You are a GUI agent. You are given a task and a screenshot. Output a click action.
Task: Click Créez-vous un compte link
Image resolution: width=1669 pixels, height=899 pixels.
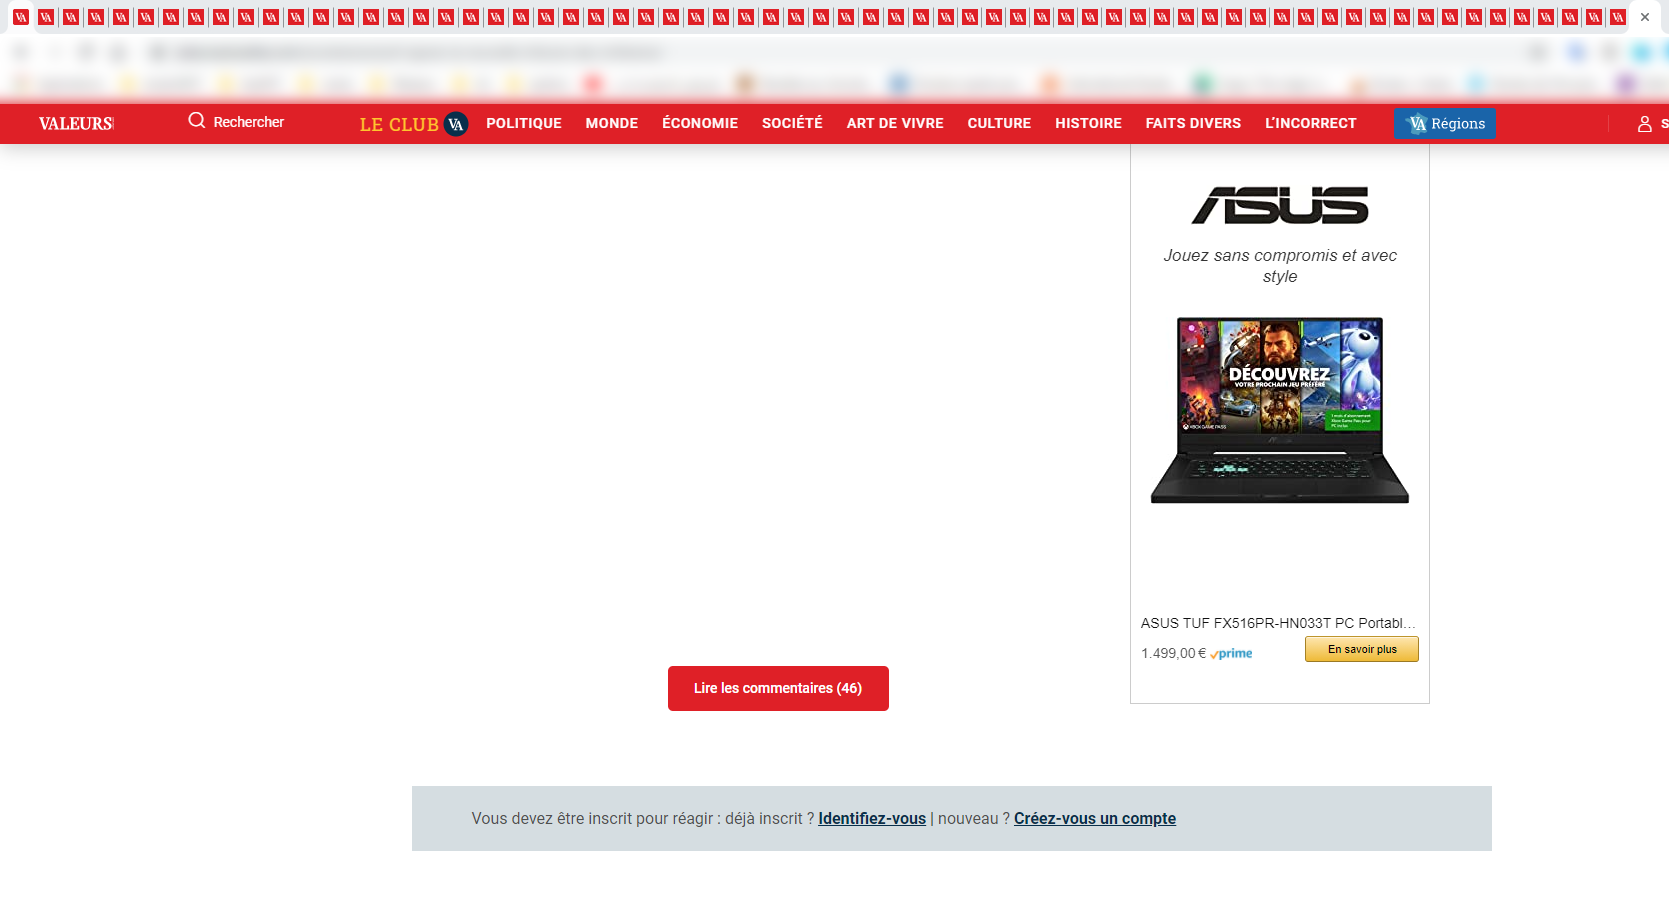point(1095,818)
